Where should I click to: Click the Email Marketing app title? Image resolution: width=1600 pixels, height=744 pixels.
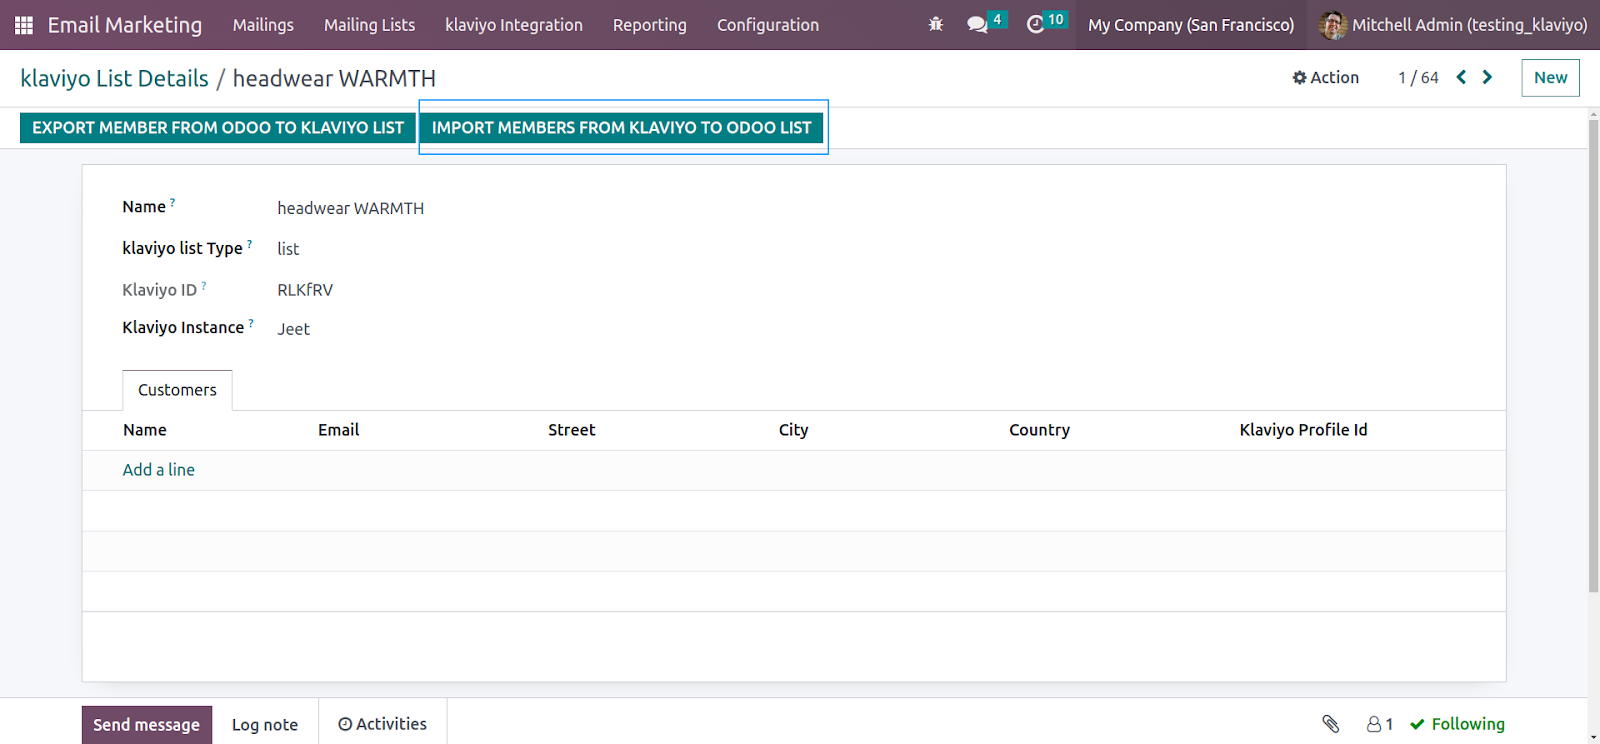pyautogui.click(x=125, y=25)
